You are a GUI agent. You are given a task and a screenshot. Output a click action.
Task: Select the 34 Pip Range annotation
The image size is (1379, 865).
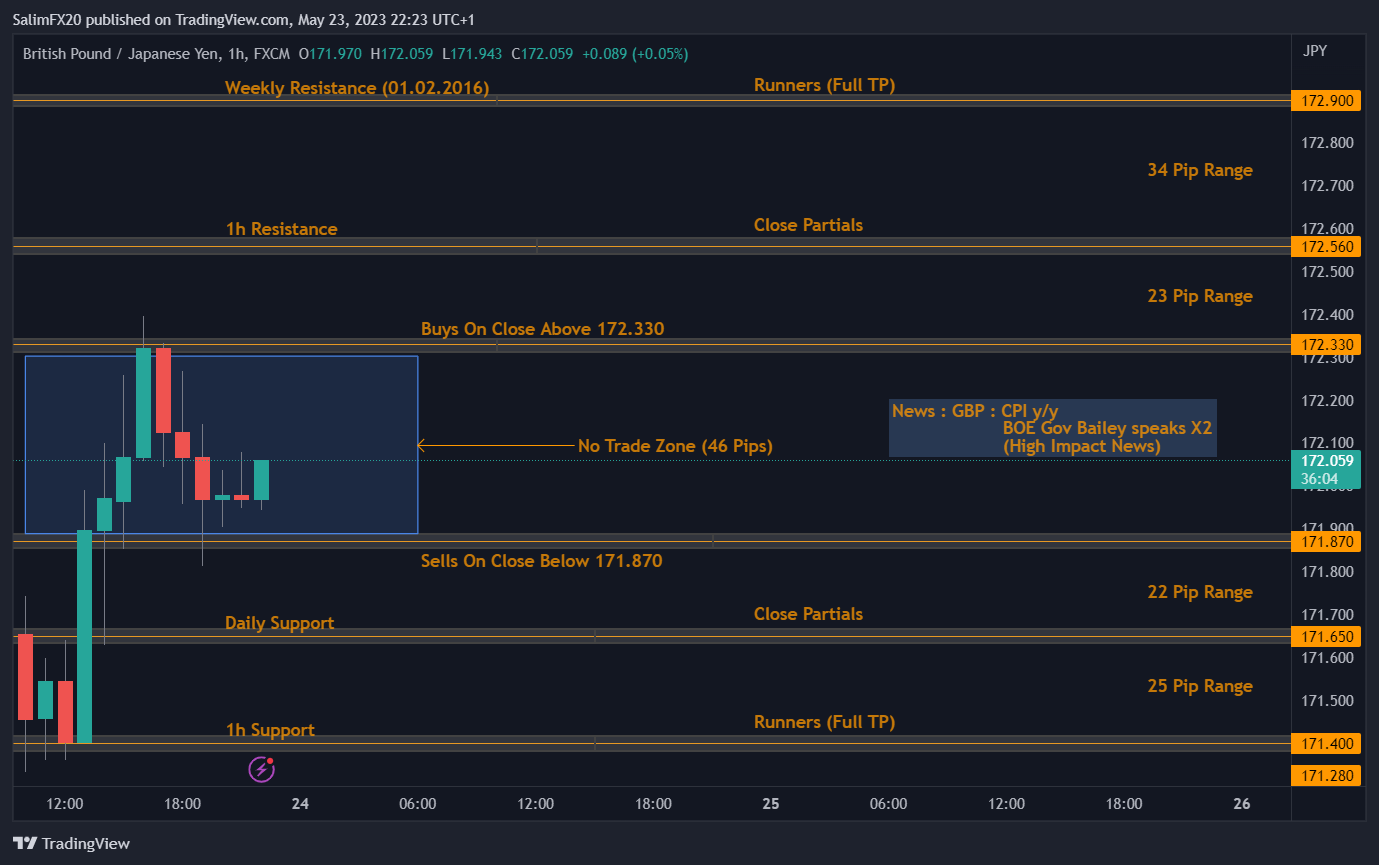pos(1199,170)
